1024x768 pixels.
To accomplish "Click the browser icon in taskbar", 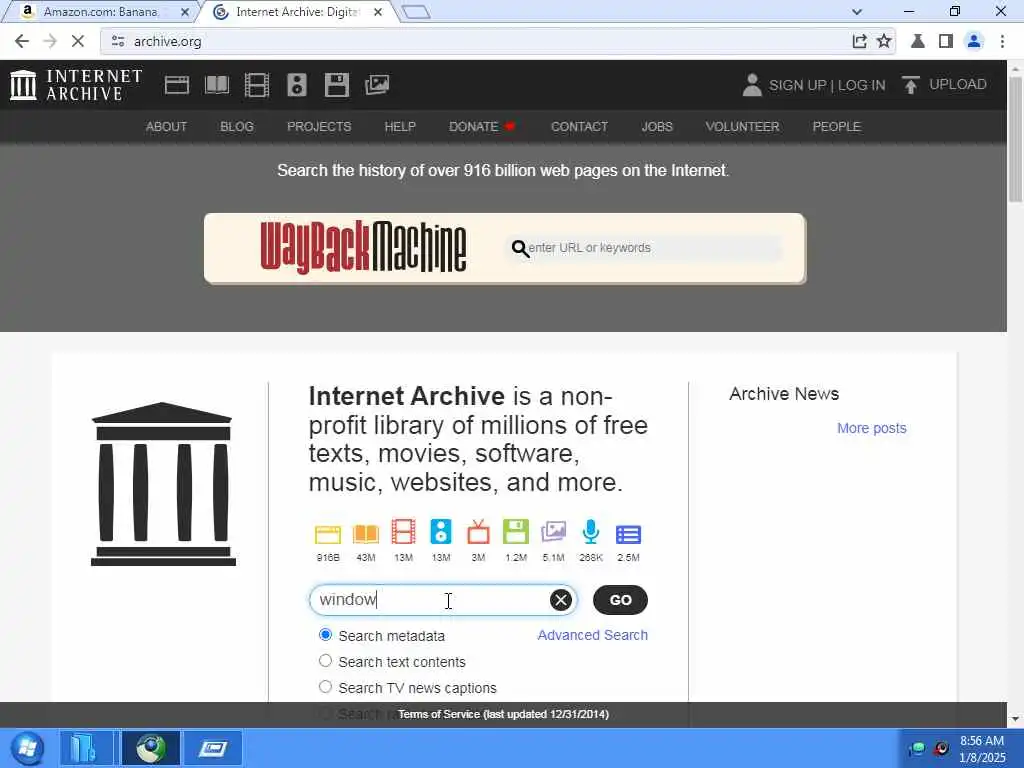I will (x=151, y=748).
